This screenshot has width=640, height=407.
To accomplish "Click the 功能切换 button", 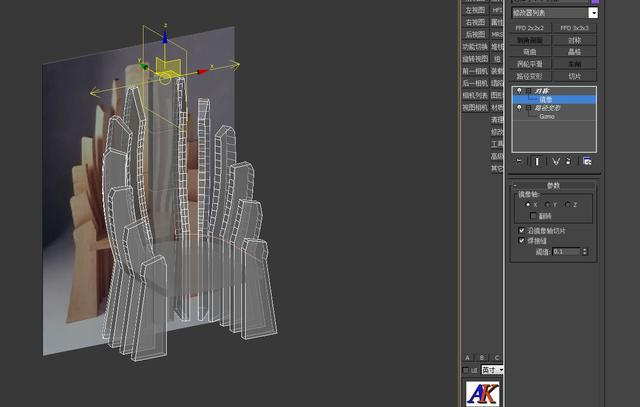I will [475, 47].
